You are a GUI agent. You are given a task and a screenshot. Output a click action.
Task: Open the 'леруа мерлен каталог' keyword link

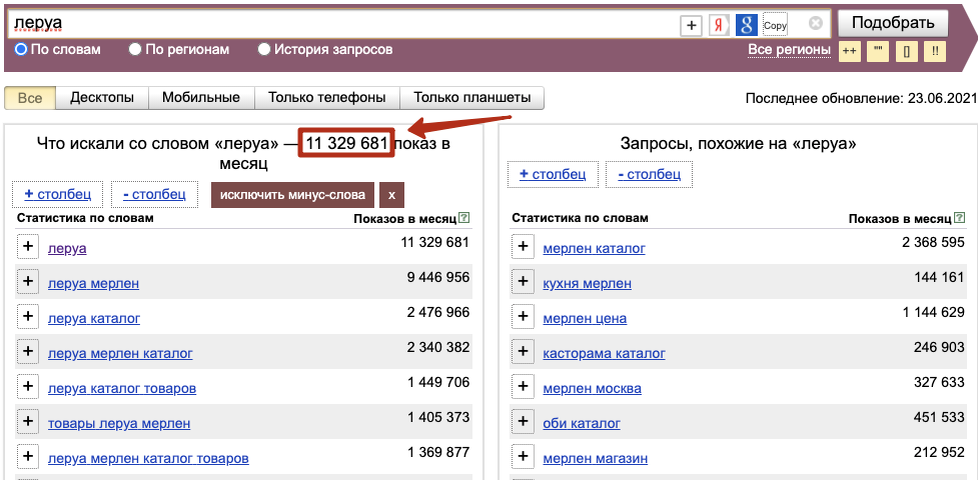120,353
